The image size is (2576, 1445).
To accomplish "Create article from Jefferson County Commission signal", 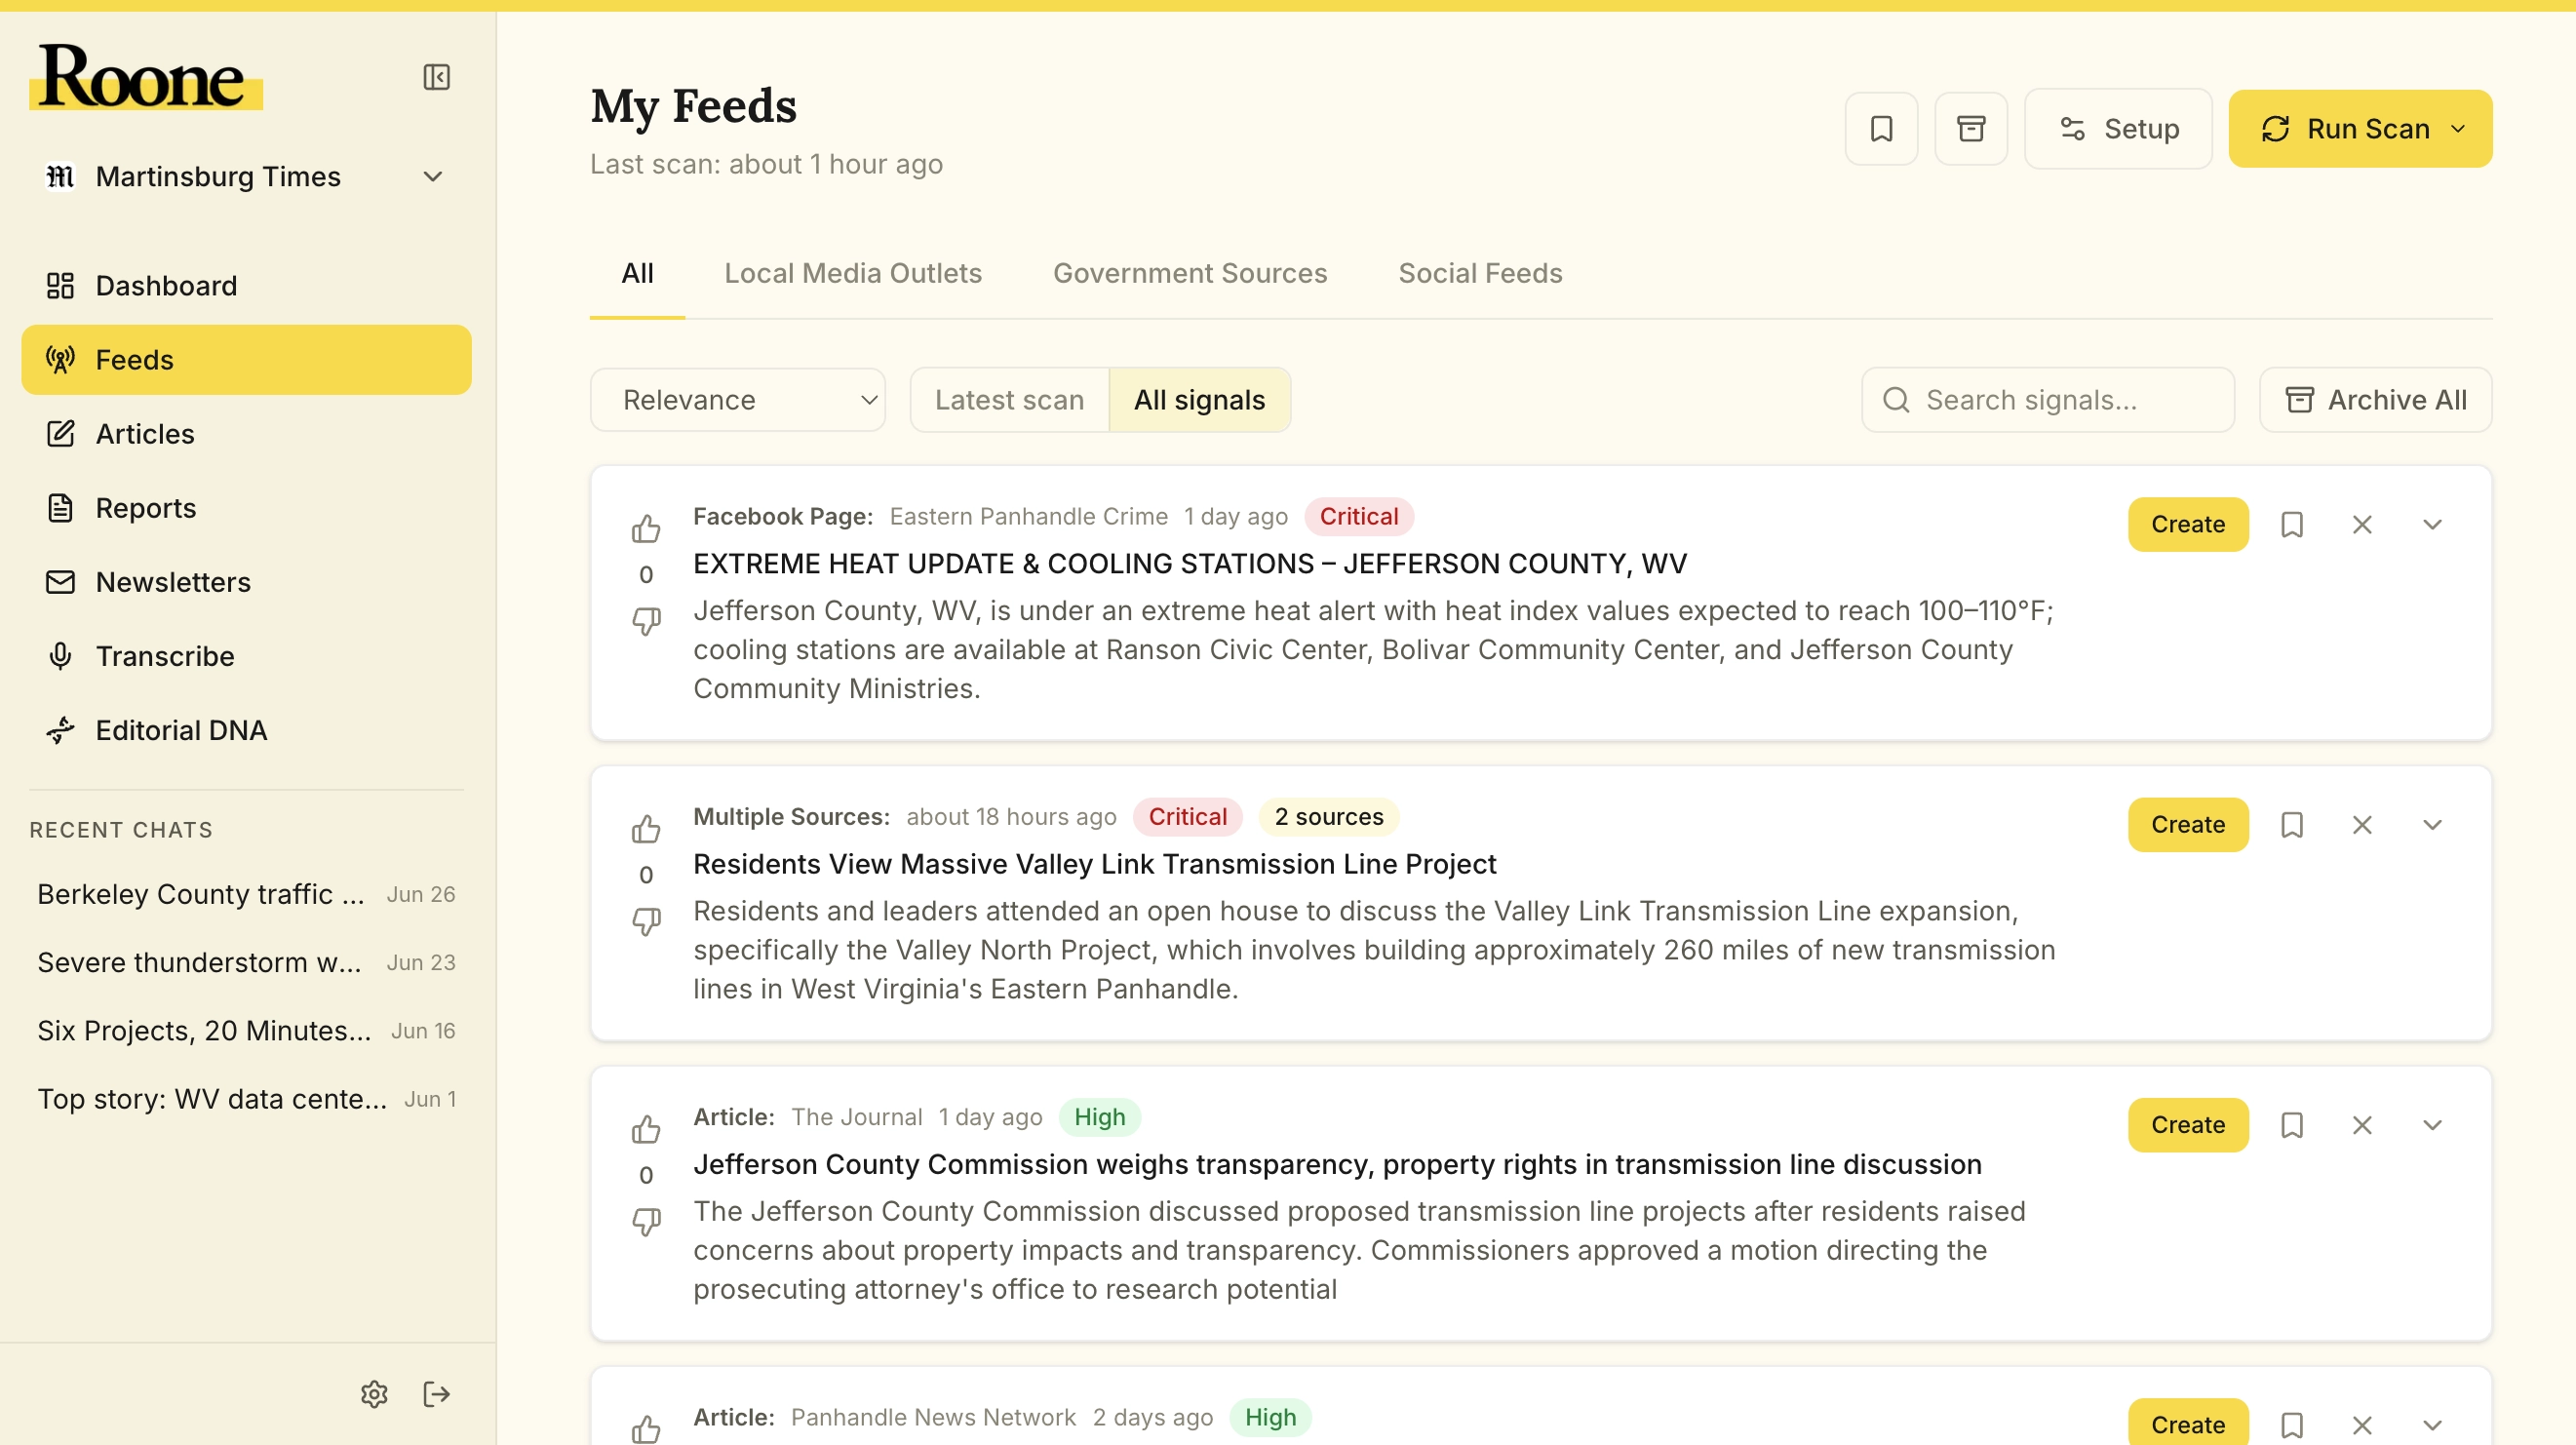I will 2188,1125.
